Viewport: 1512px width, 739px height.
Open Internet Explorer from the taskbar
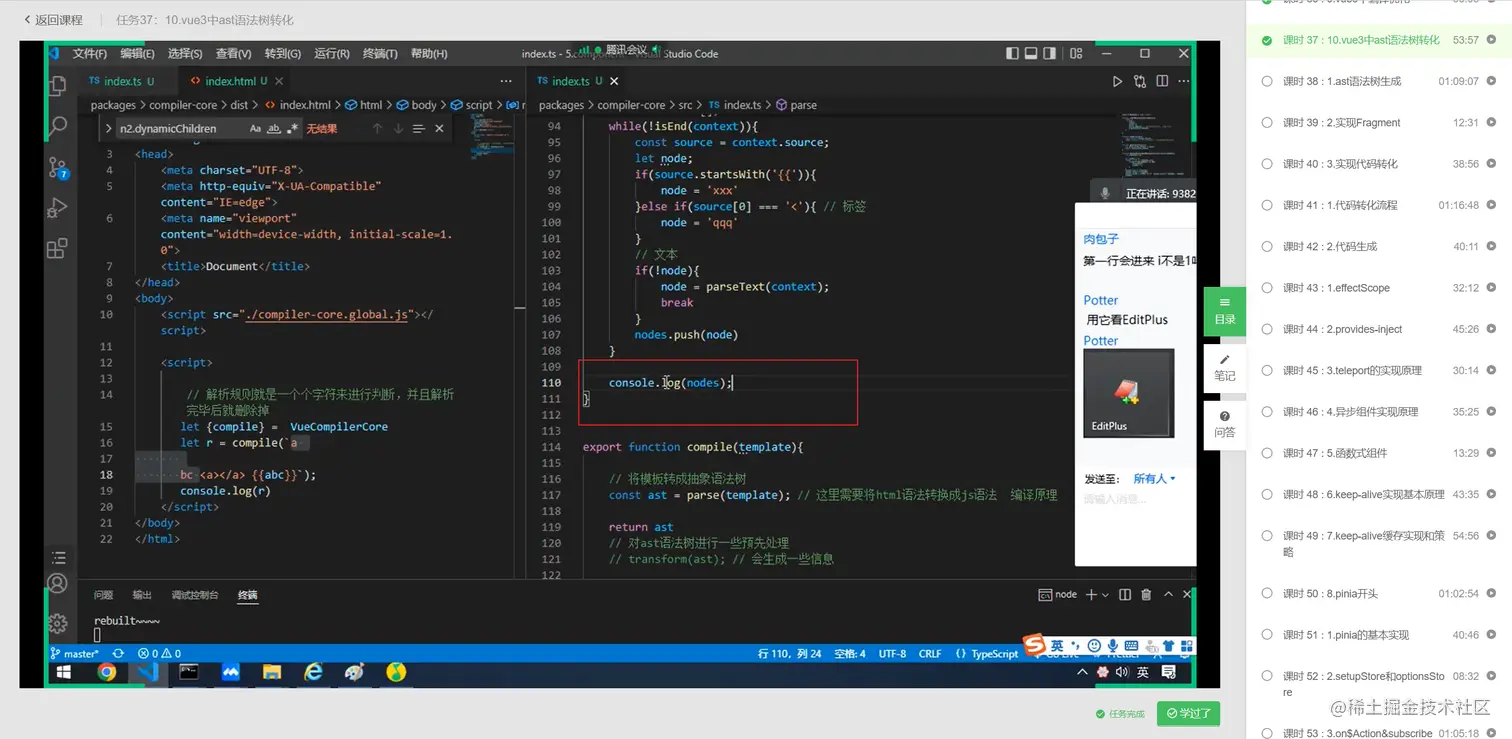tap(313, 673)
